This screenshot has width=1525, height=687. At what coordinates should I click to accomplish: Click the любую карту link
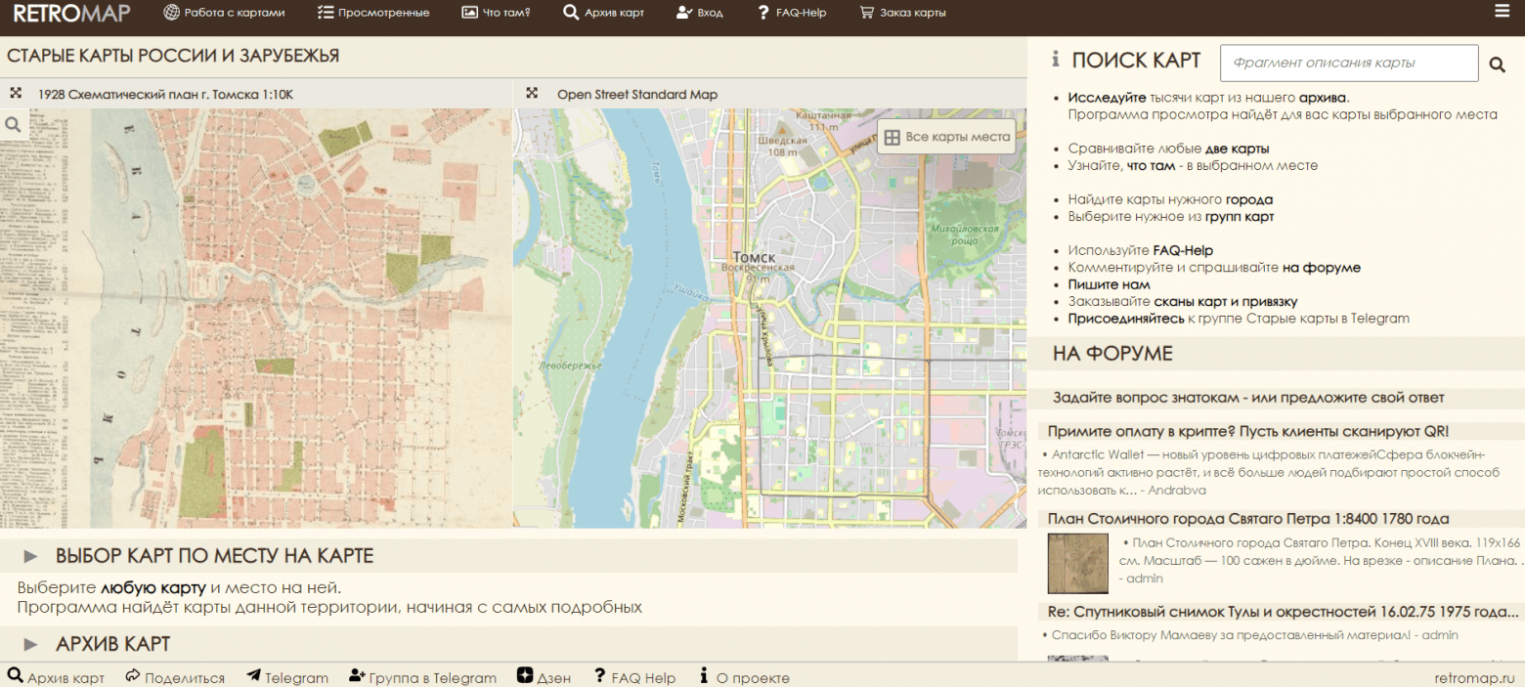coord(153,587)
